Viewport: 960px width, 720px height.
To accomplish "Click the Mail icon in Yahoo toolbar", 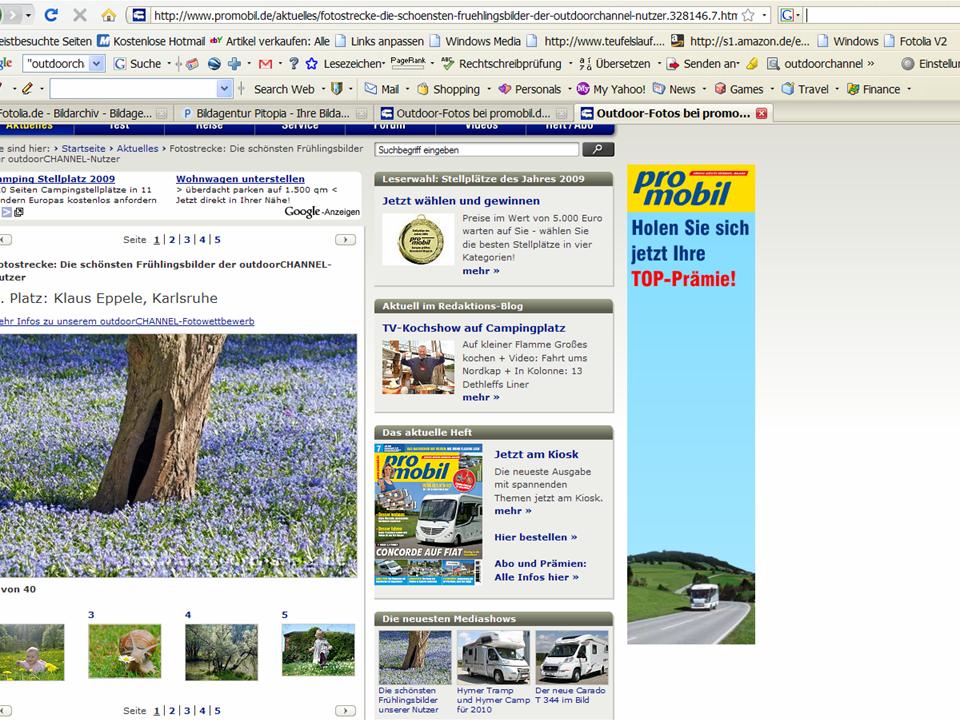I will [380, 89].
